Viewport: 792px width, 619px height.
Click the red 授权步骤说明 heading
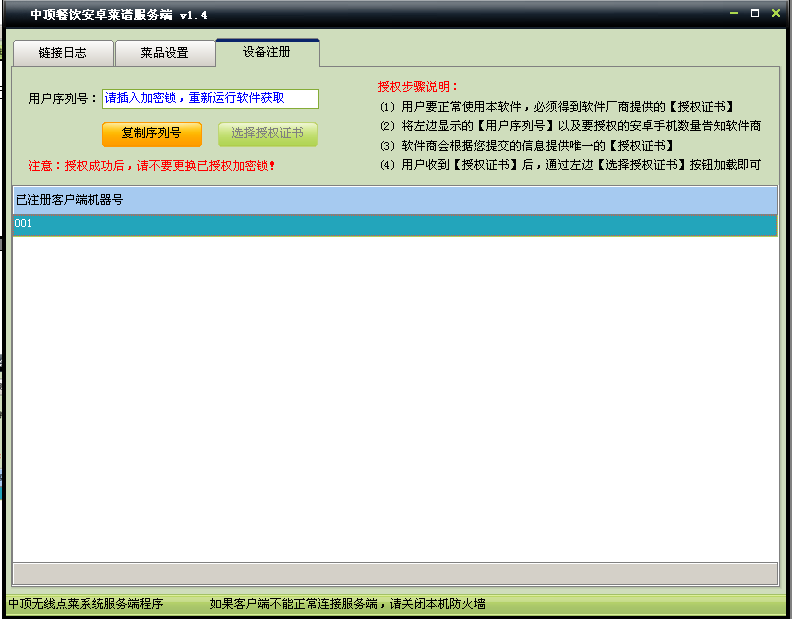(418, 86)
